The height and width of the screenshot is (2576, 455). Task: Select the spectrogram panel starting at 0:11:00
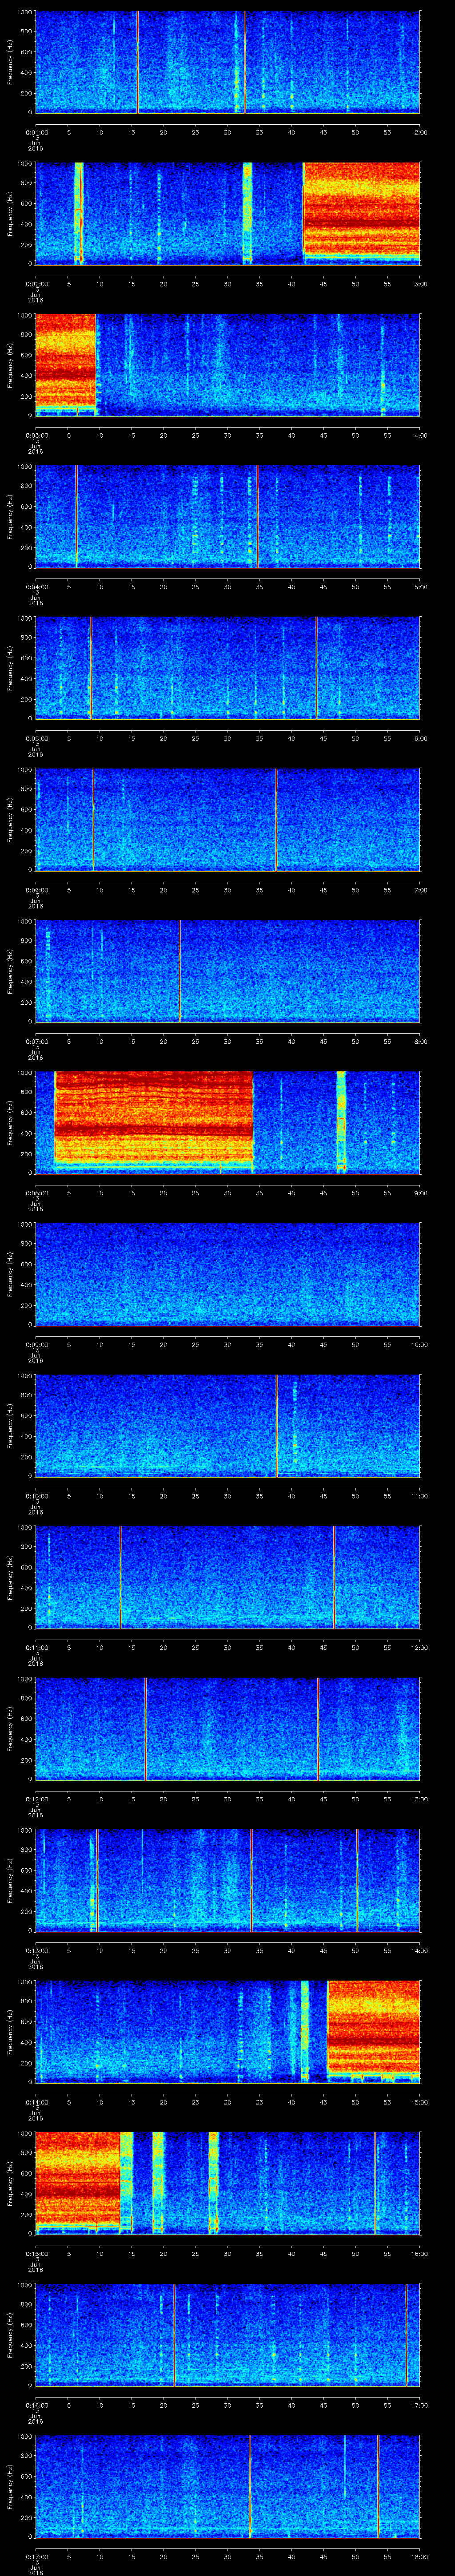(x=227, y=1577)
